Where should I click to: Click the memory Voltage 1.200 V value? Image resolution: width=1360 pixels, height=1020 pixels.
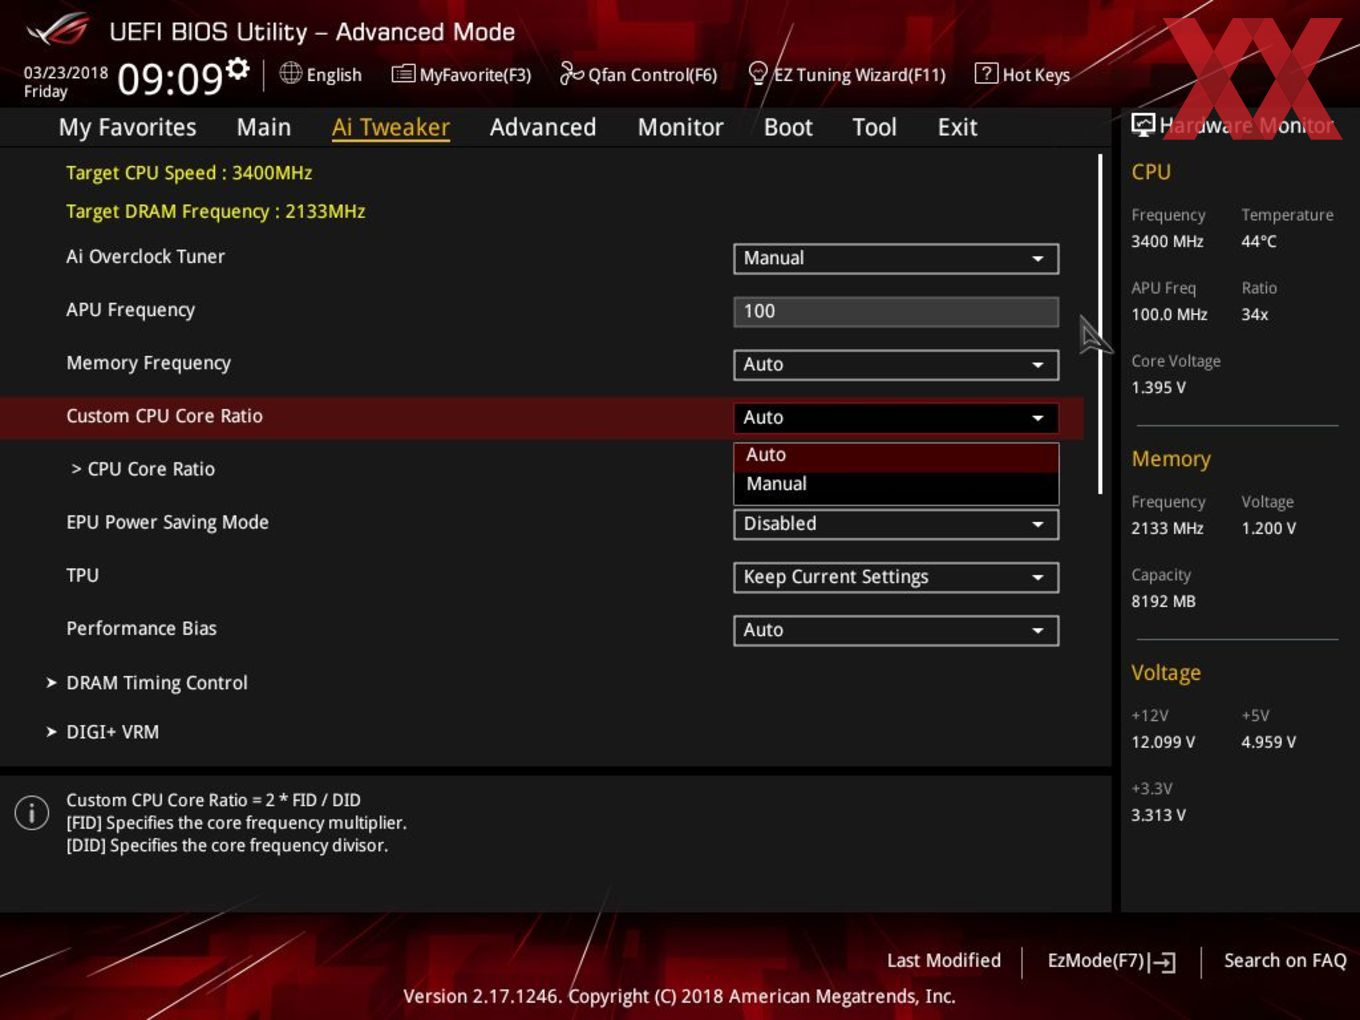tap(1268, 528)
